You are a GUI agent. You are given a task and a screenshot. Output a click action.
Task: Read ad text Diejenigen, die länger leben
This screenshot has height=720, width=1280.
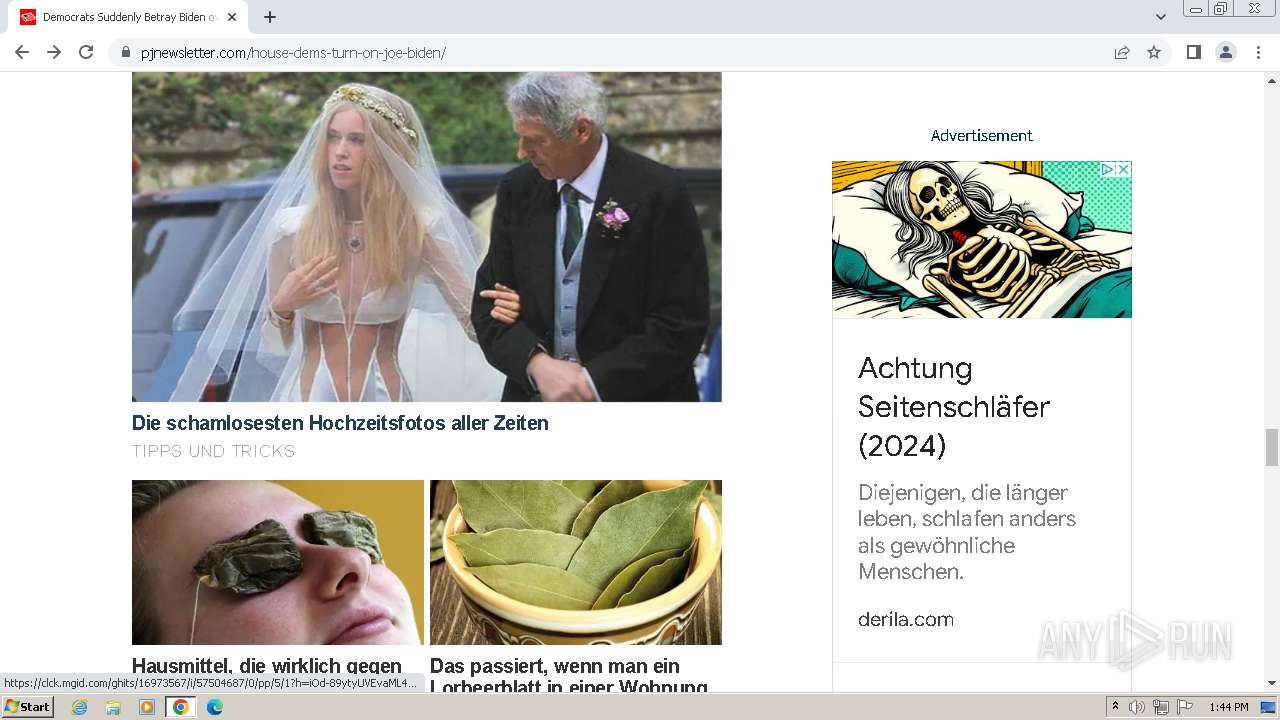tap(967, 532)
